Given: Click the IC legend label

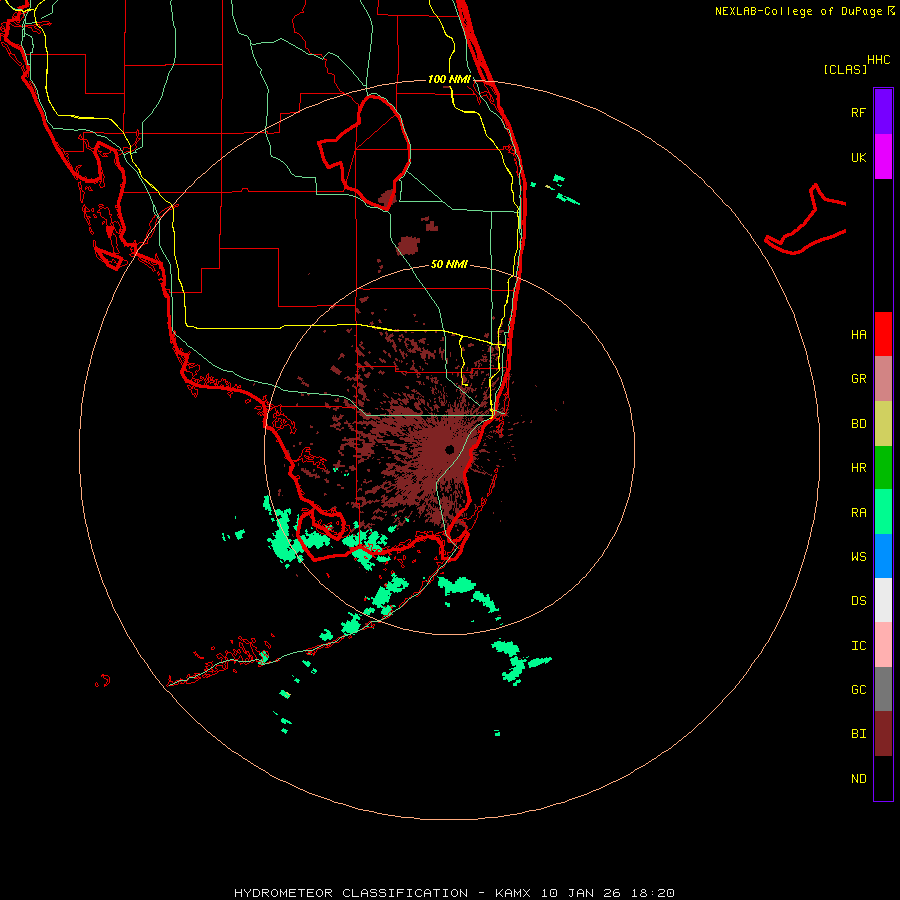Looking at the screenshot, I should click(x=858, y=646).
